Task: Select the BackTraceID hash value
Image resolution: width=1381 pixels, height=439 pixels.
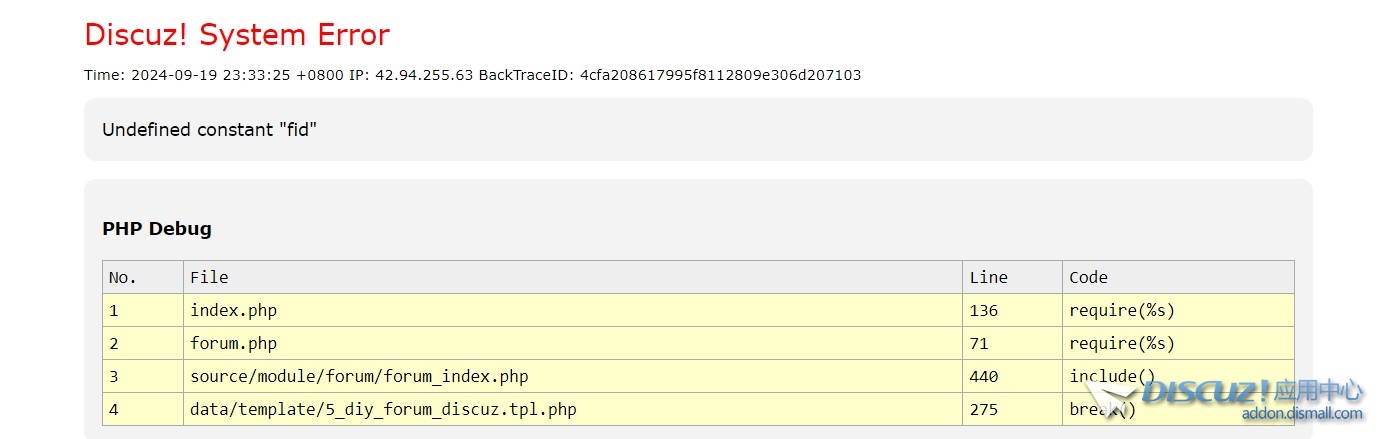Action: (720, 75)
